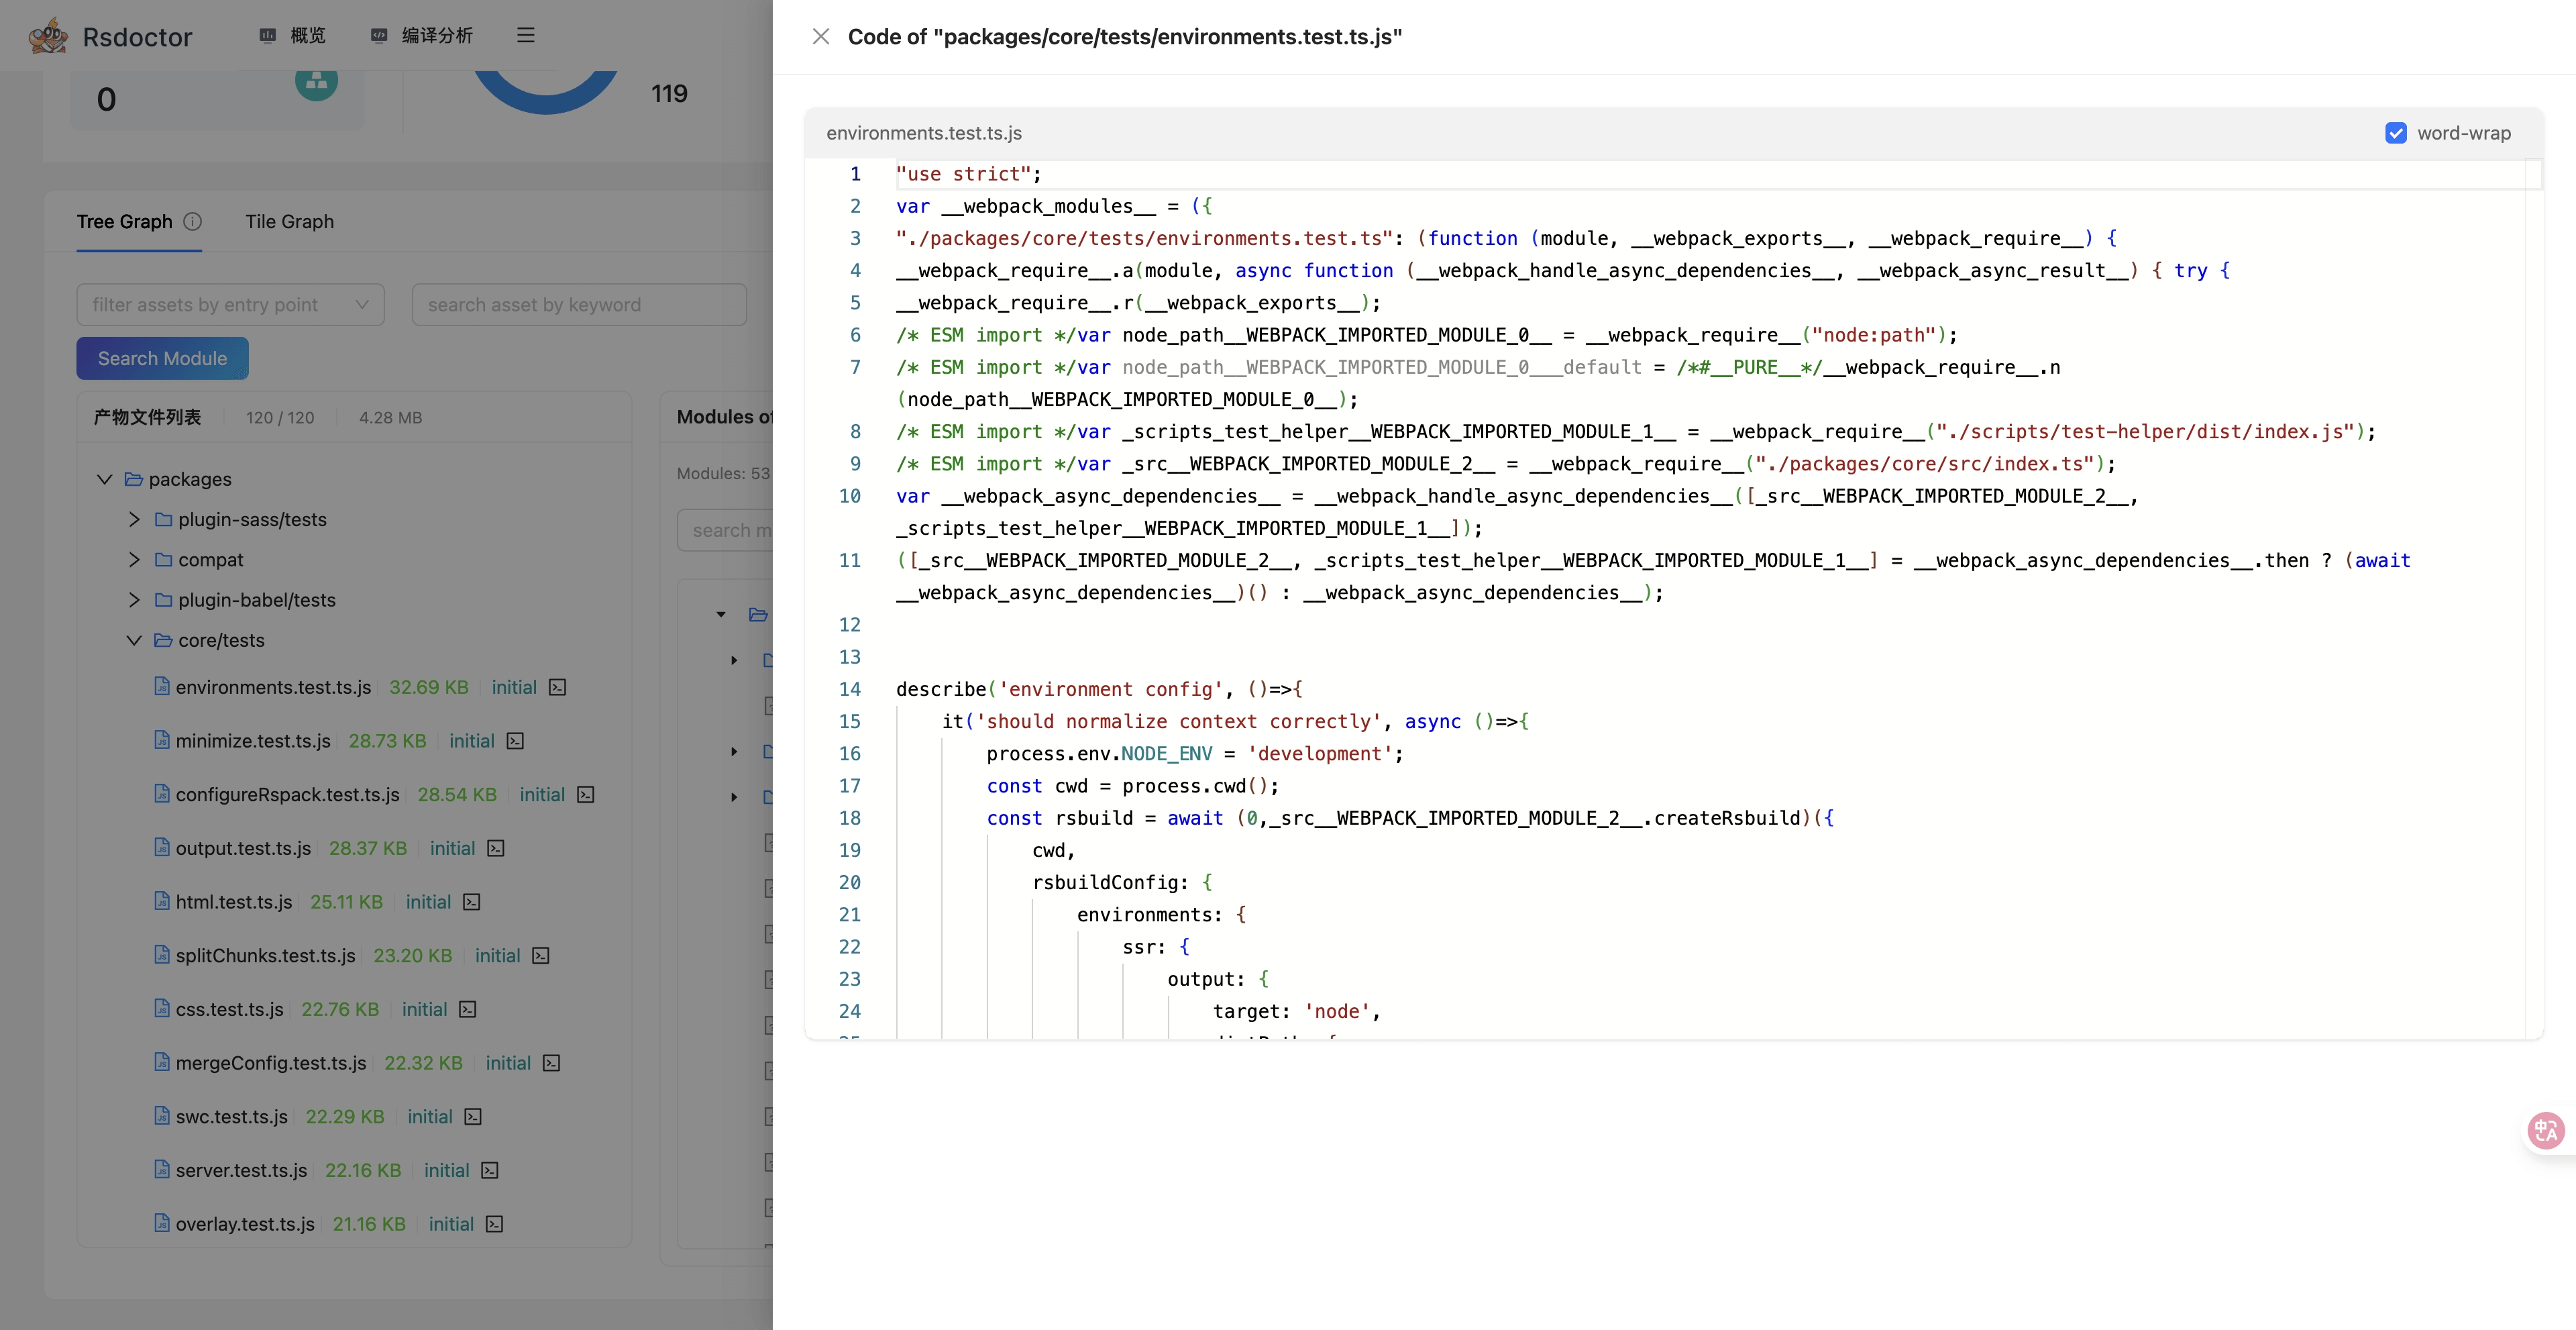The height and width of the screenshot is (1330, 2576).
Task: Open code viewer icon for overlay.test.ts.js
Action: point(495,1224)
